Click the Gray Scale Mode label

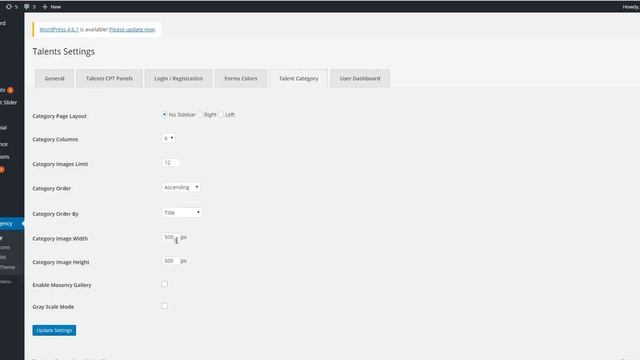tap(53, 307)
